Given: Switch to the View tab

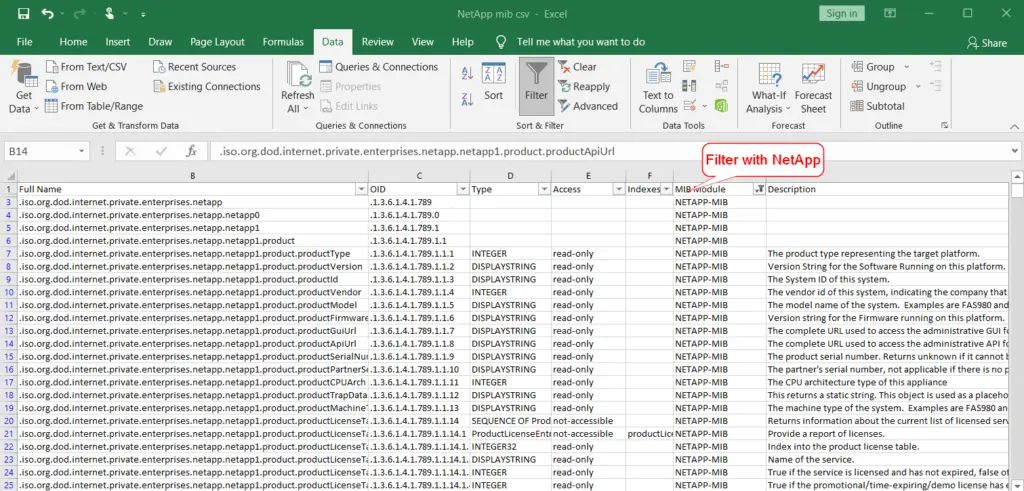Looking at the screenshot, I should (423, 42).
